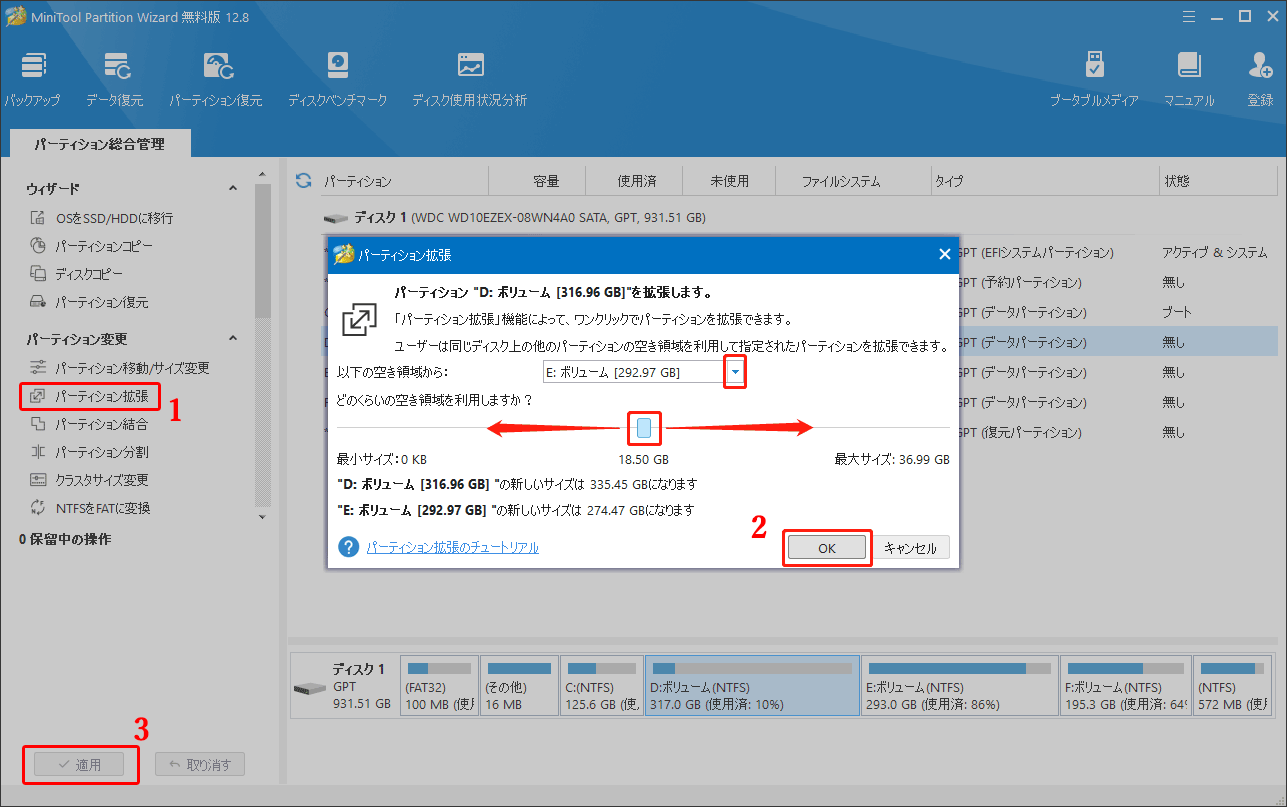Select パーティション移動/サイズ変更 in the sidebar

[120, 368]
